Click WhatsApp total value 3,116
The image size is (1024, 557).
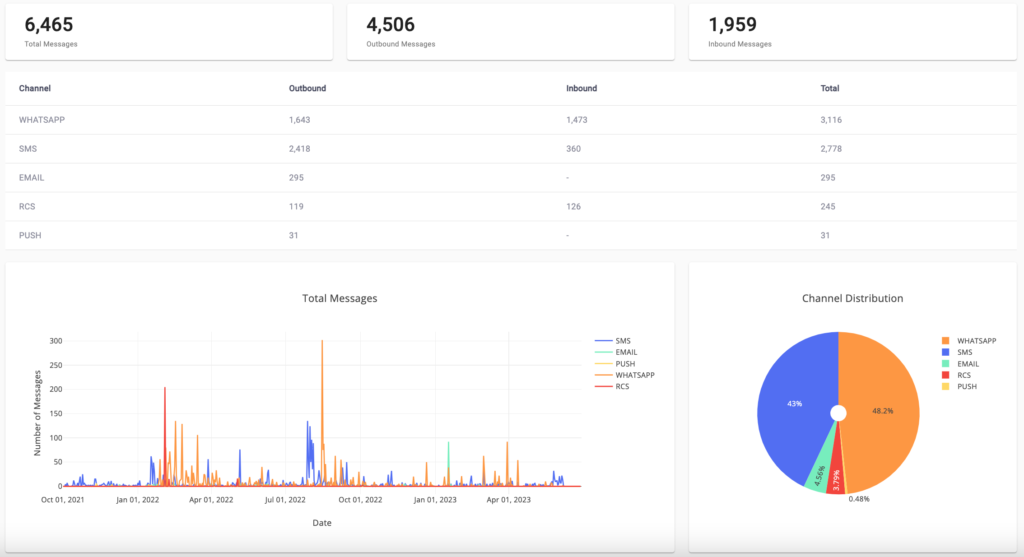(x=831, y=120)
